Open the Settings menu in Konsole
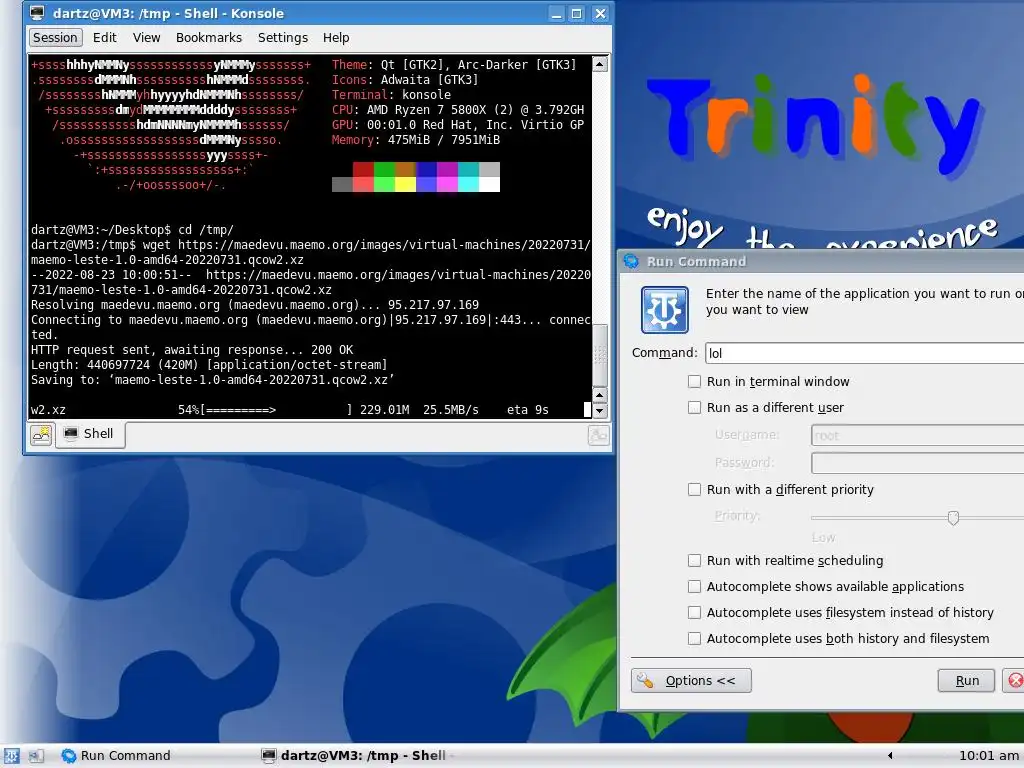1024x768 pixels. coord(283,38)
